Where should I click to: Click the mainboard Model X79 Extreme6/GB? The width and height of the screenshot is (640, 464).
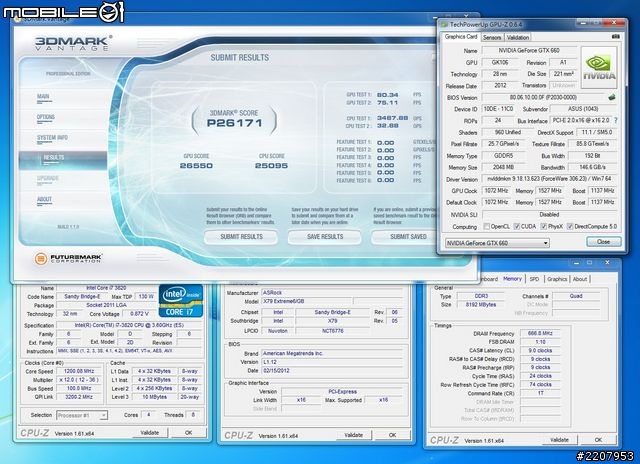point(306,301)
